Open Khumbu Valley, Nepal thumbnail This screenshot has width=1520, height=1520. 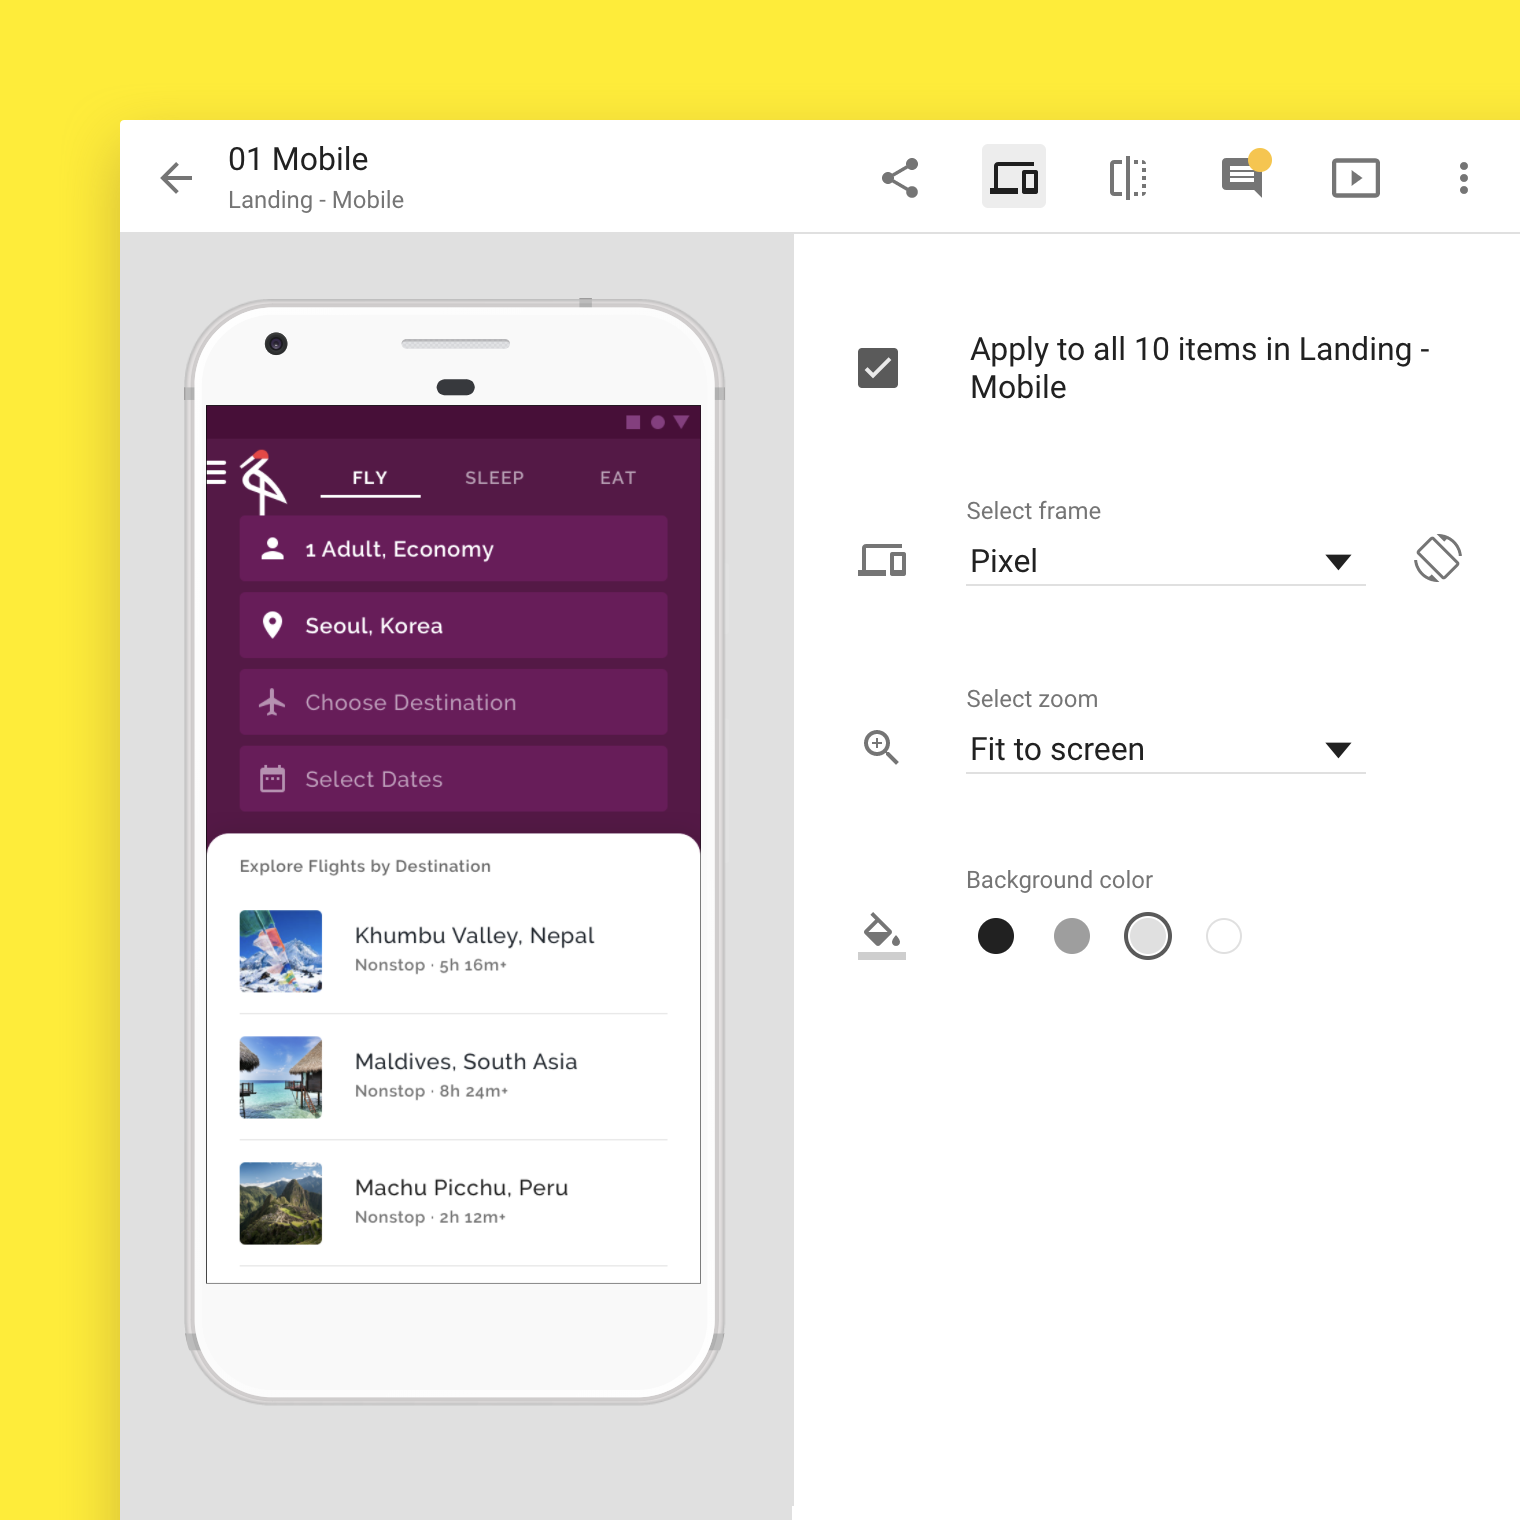click(x=281, y=951)
